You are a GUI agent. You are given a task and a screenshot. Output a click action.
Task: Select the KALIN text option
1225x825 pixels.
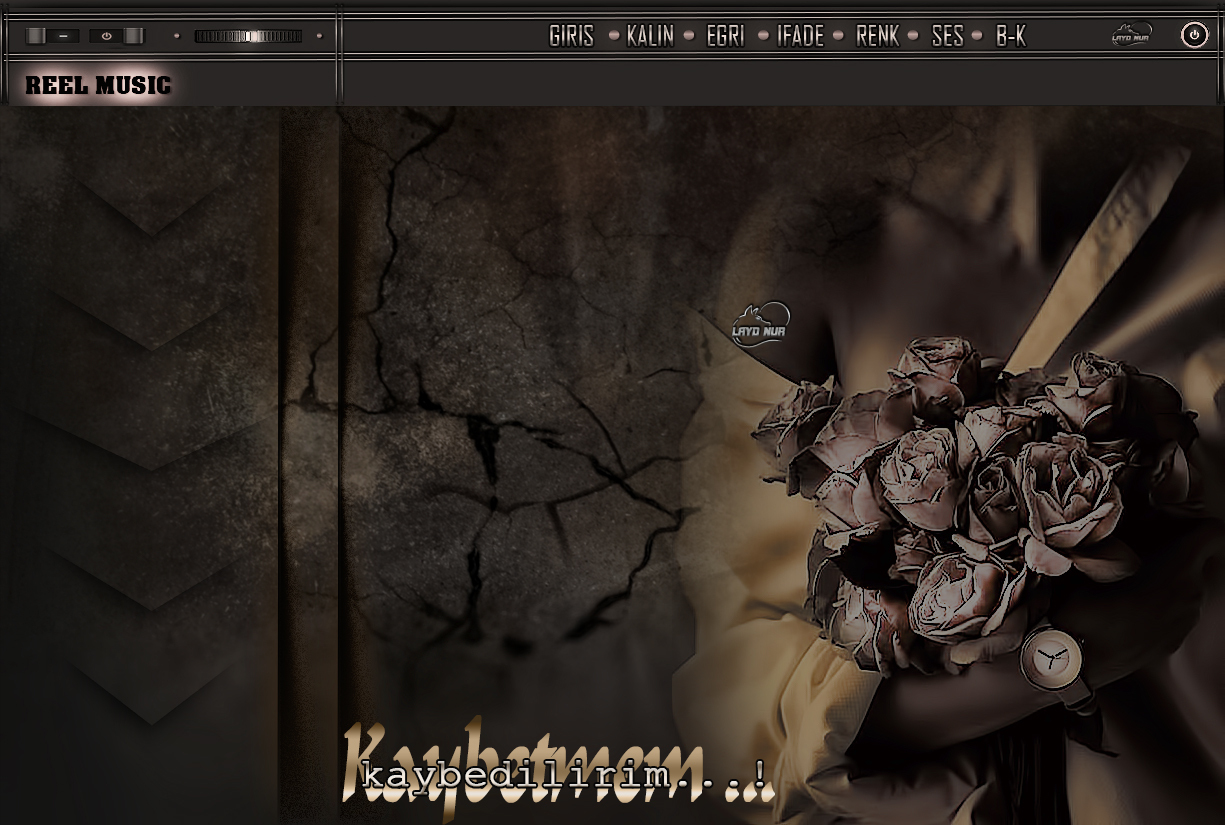pos(650,36)
